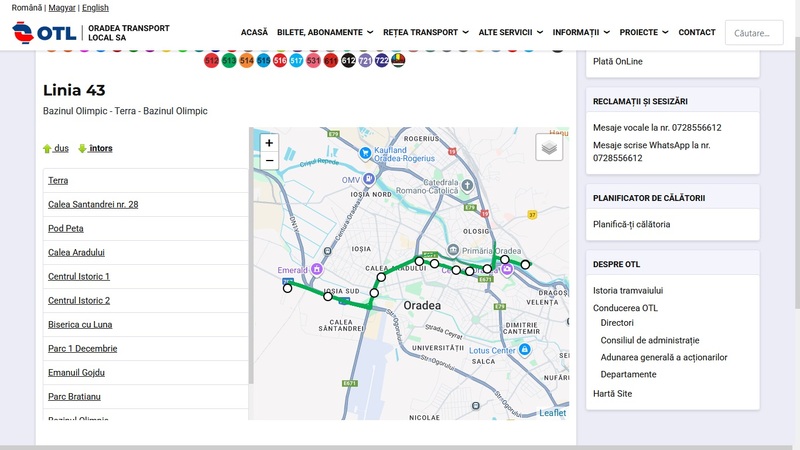Click the Căutare search field
This screenshot has height=450, width=800.
pos(754,33)
